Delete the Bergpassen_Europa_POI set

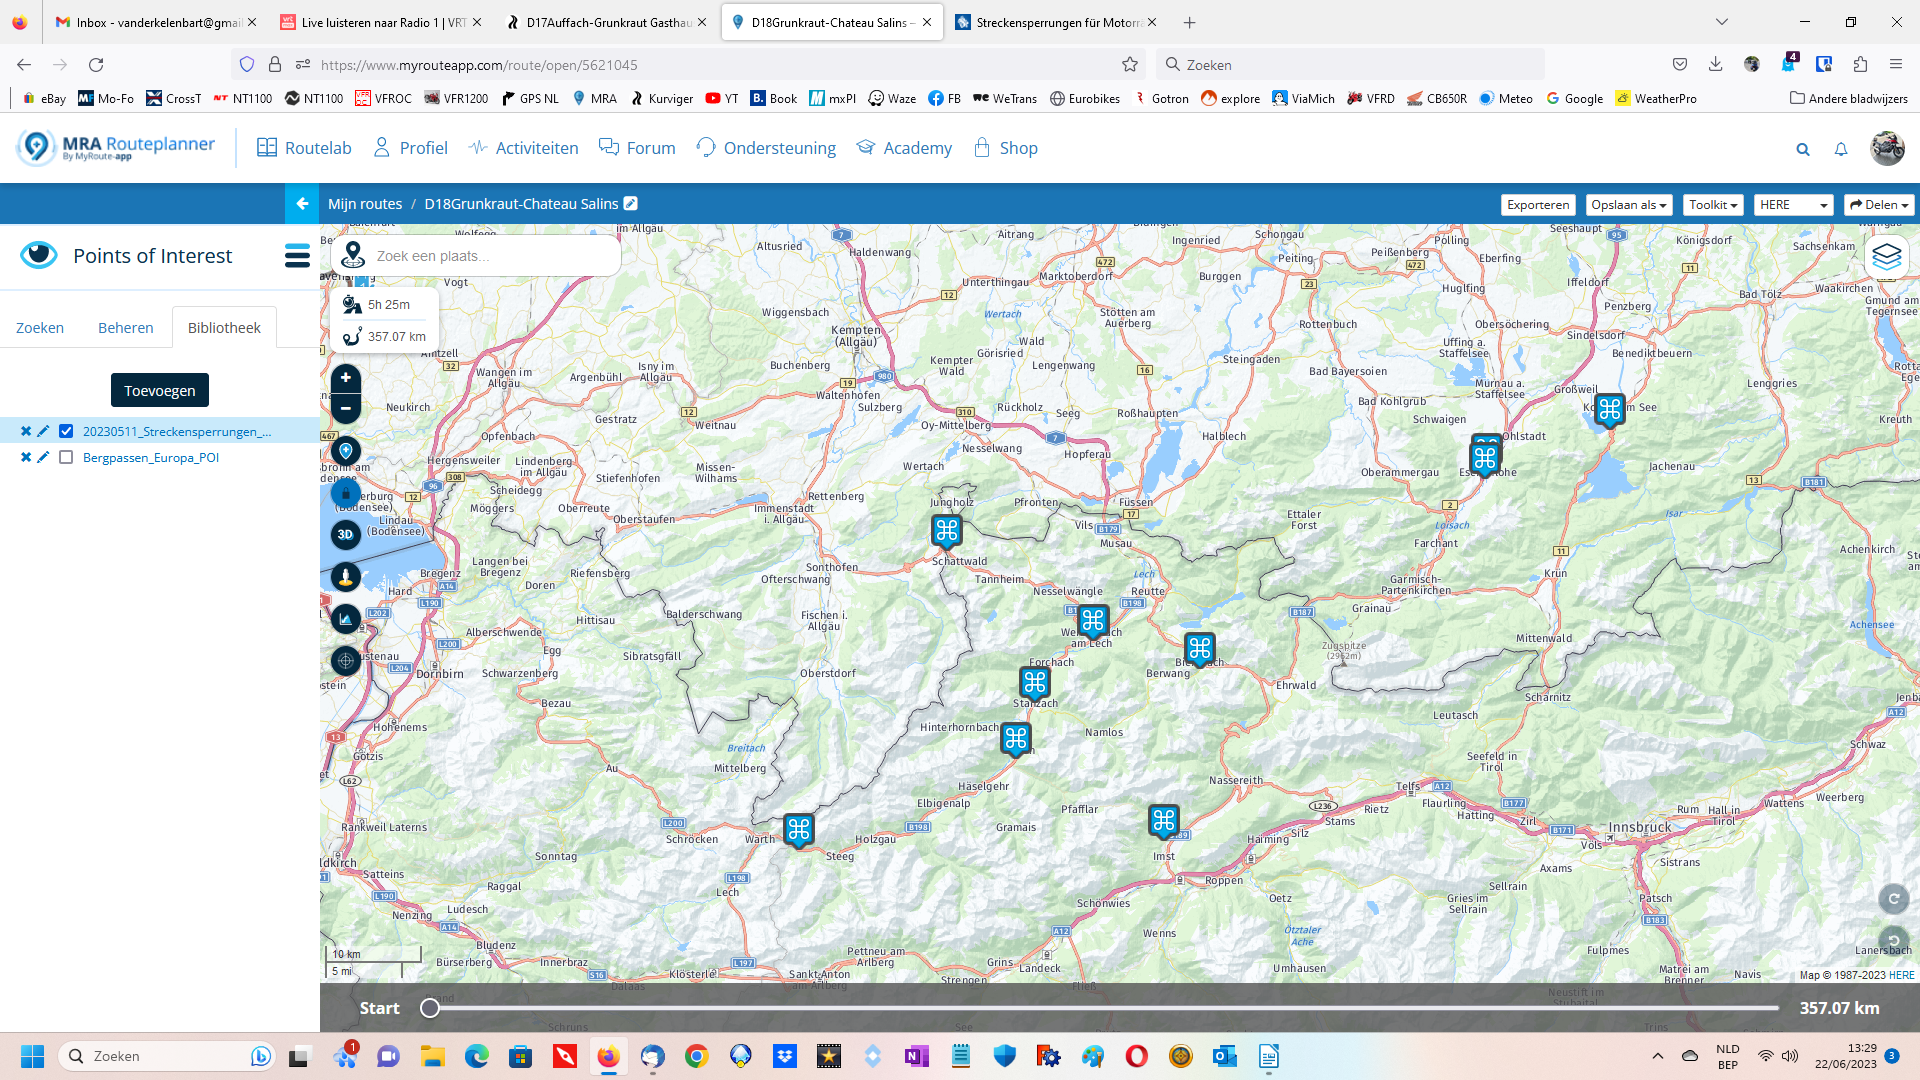click(x=26, y=457)
